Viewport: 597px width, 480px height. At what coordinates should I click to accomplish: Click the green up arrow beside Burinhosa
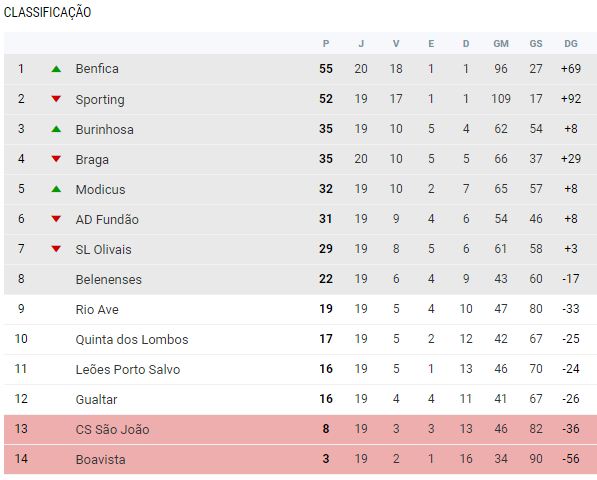56,129
